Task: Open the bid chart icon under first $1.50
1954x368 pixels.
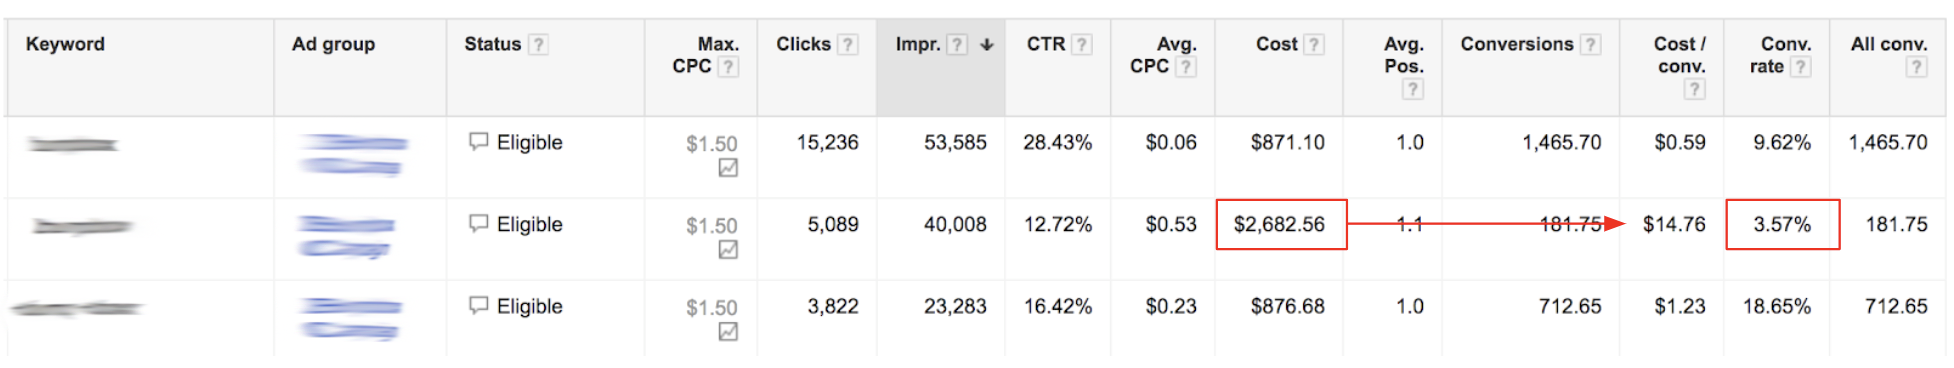Action: click(x=728, y=168)
